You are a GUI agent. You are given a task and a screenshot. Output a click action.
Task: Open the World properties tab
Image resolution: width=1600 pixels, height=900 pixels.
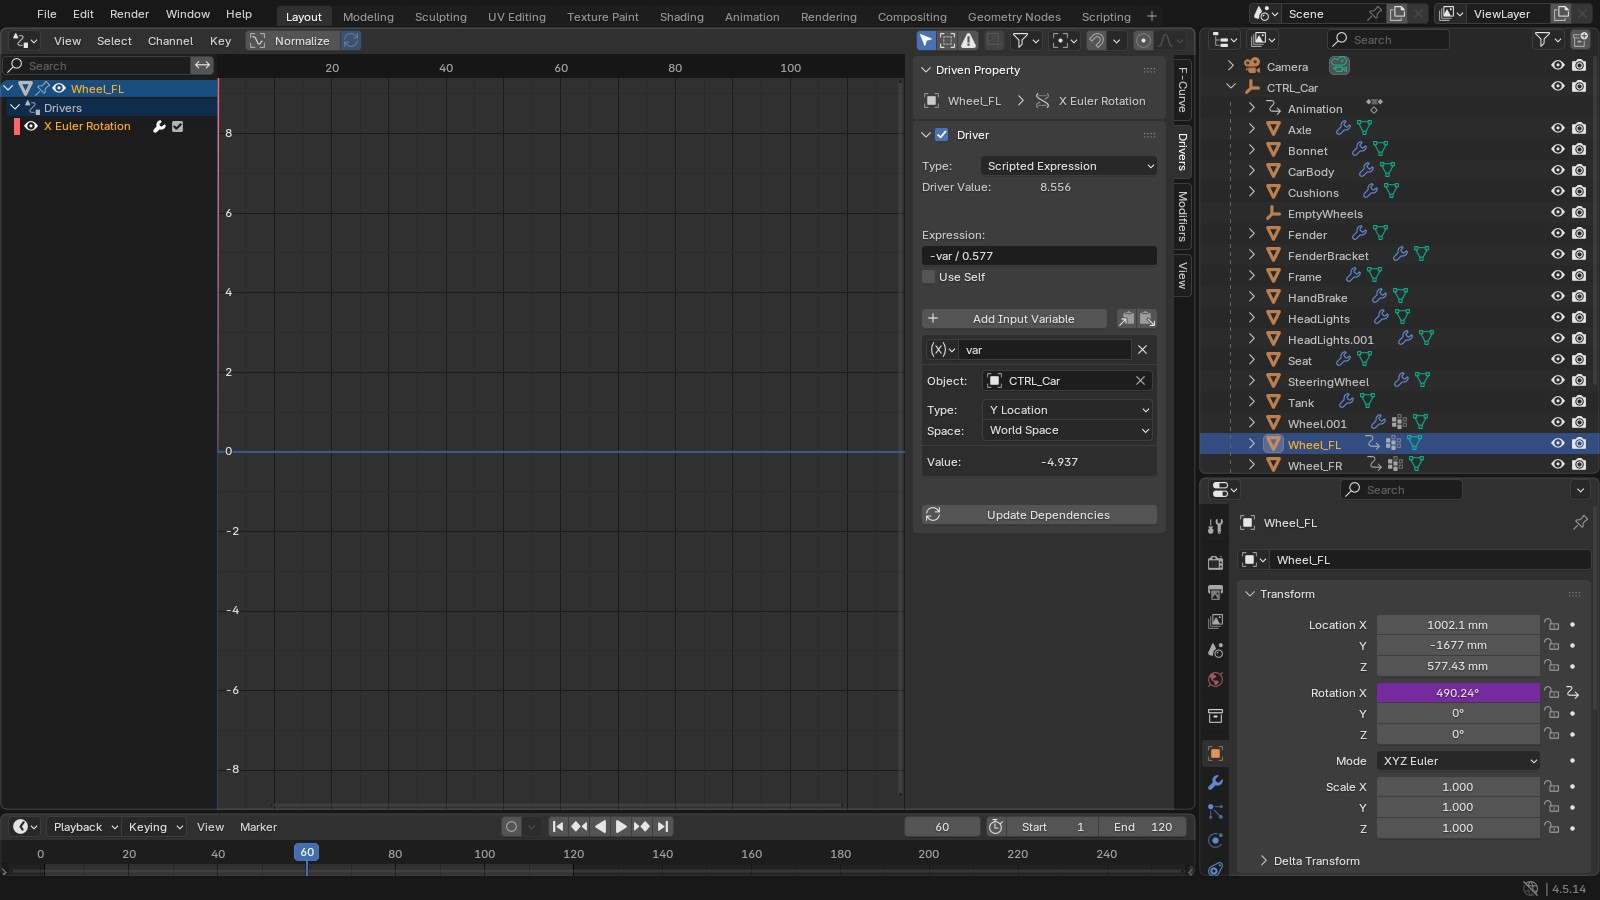click(1215, 680)
